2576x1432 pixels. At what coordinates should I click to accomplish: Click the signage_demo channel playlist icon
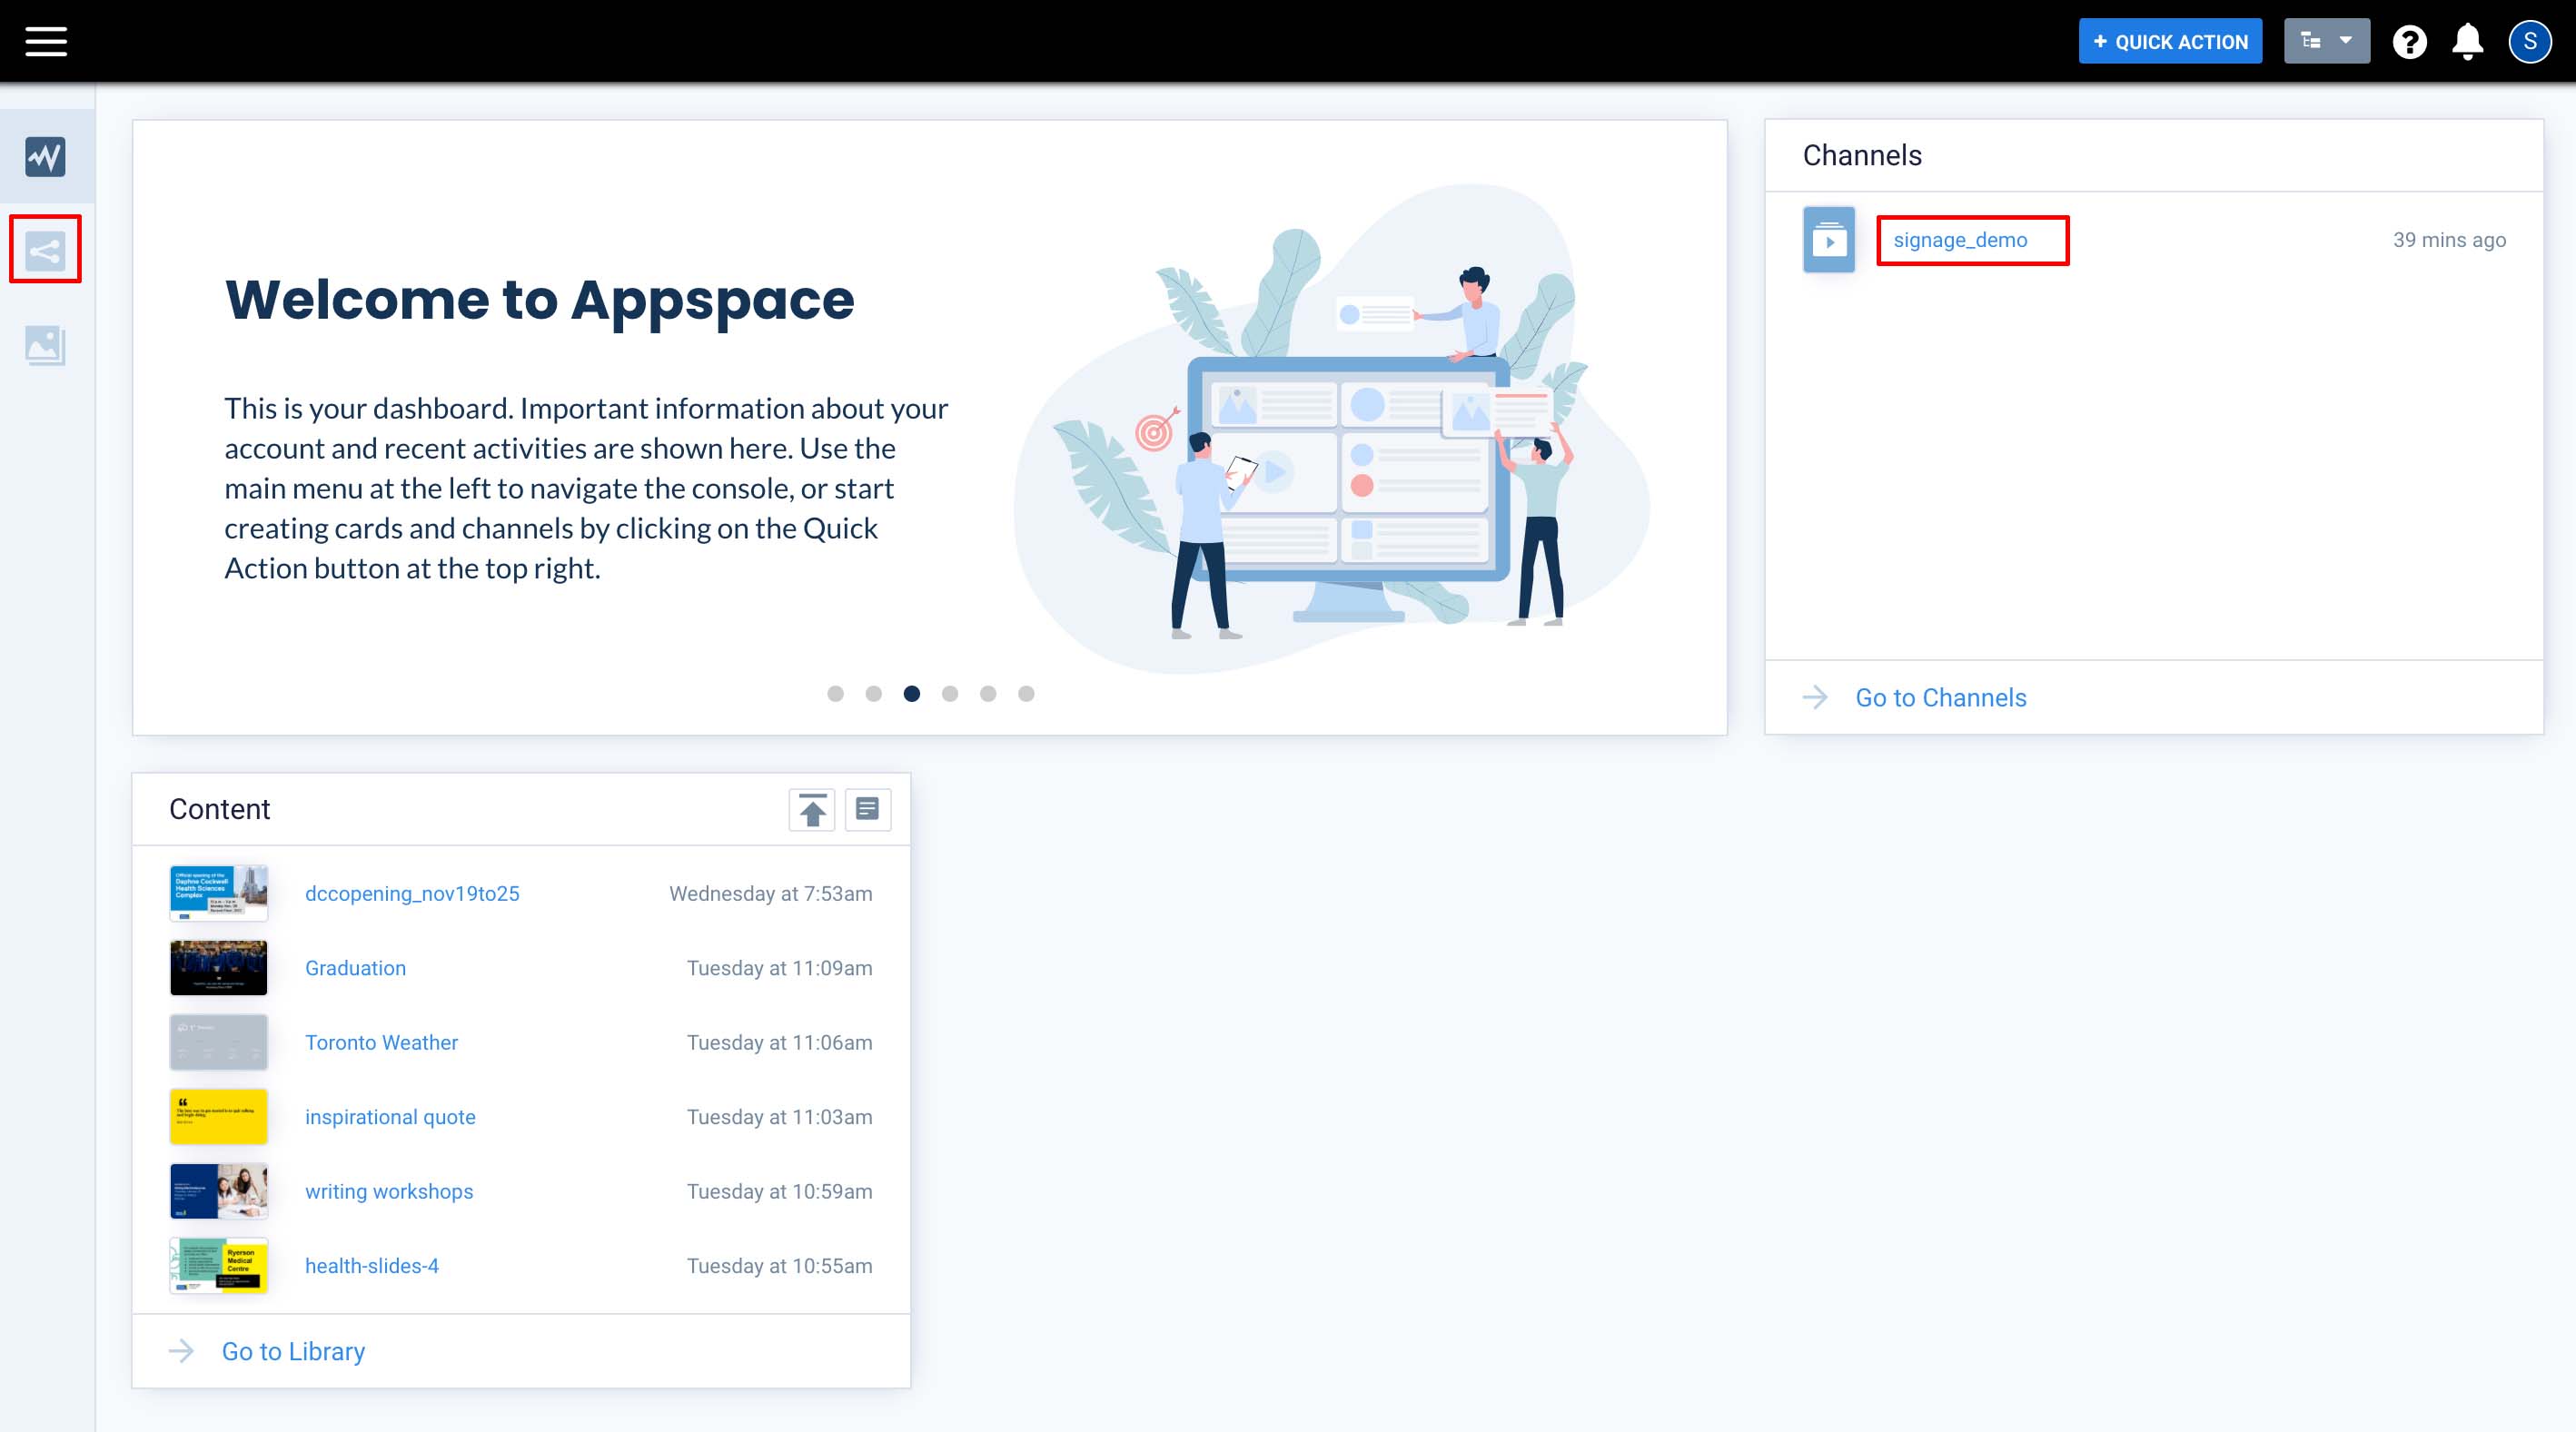point(1828,240)
